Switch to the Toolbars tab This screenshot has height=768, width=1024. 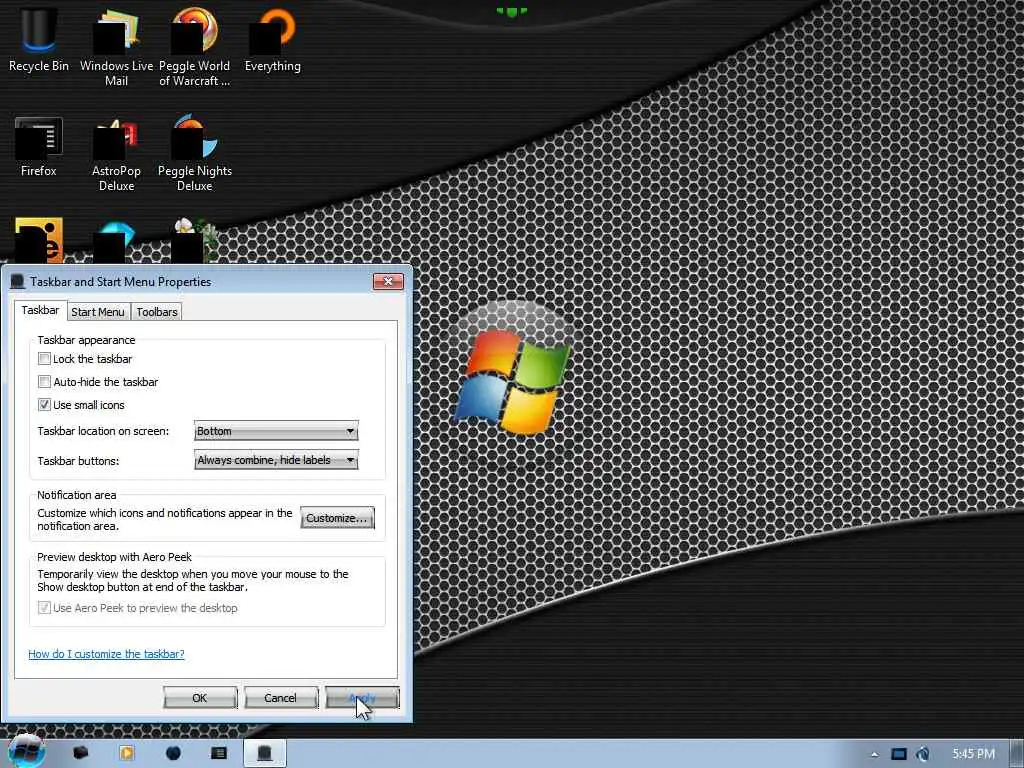[157, 312]
